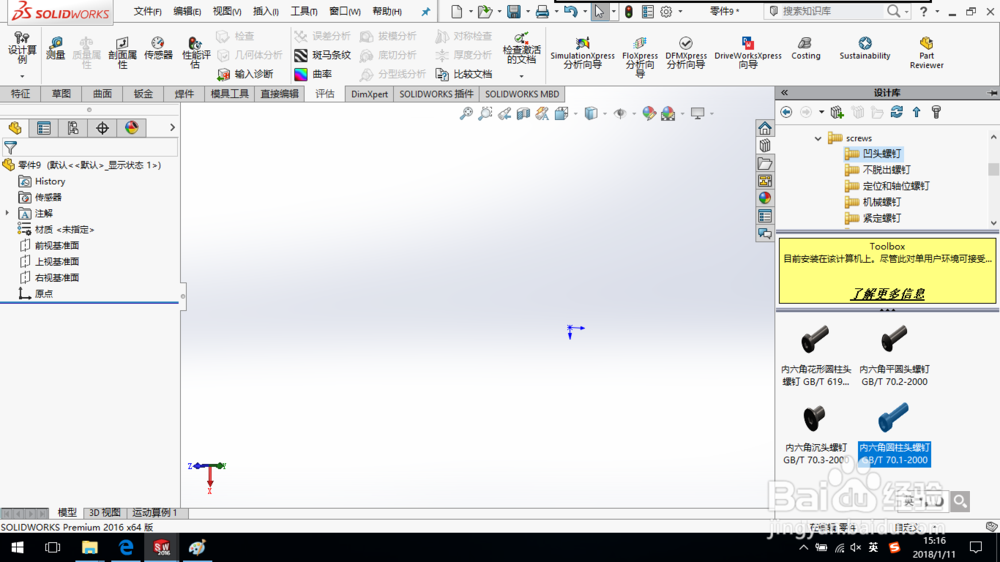The height and width of the screenshot is (562, 1000).
Task: Click the Section View icon
Action: [x=523, y=114]
